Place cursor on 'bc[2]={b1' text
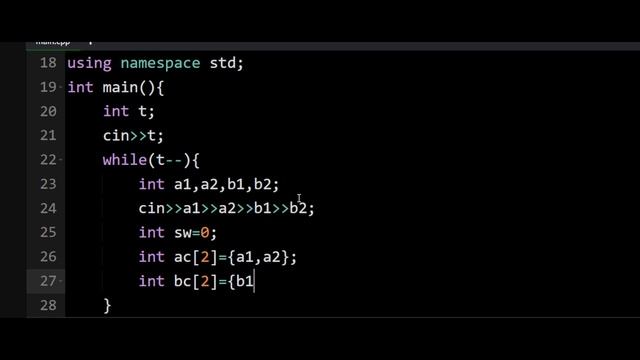This screenshot has width=640, height=360. pyautogui.click(x=213, y=281)
